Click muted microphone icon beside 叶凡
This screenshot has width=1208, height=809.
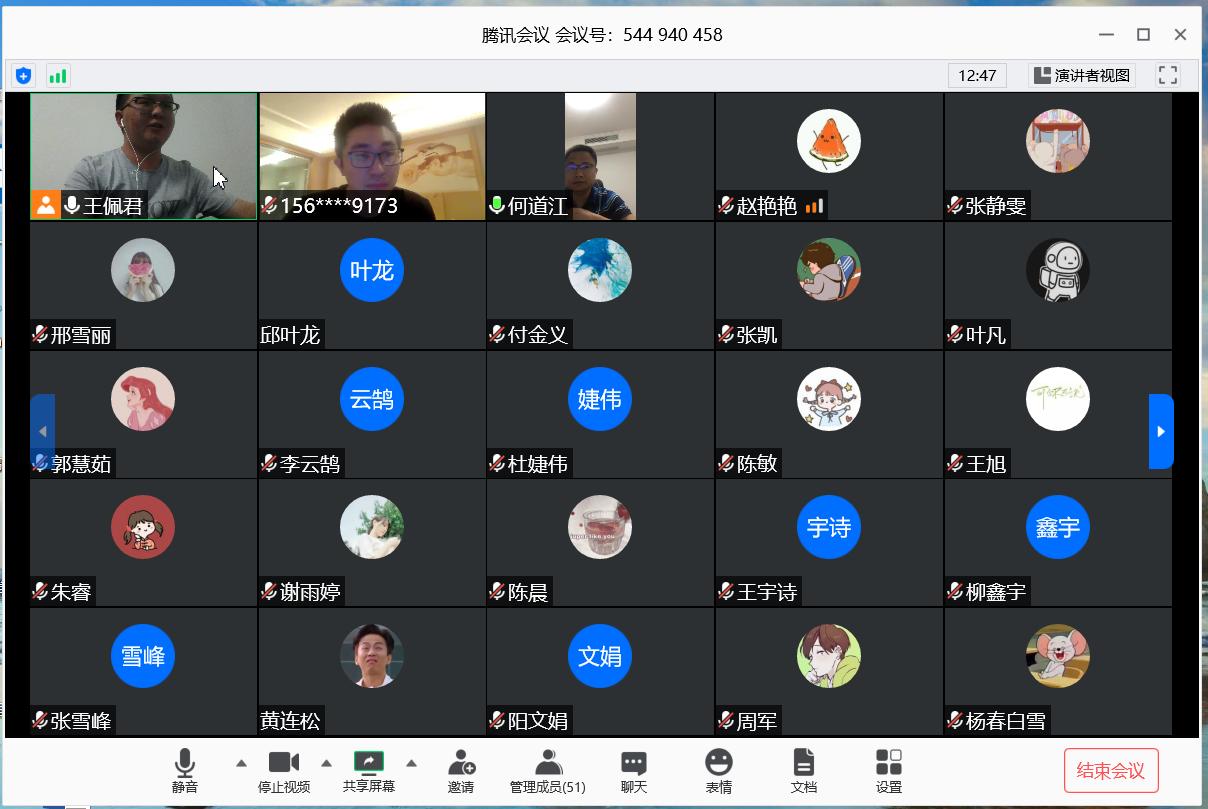click(x=955, y=335)
